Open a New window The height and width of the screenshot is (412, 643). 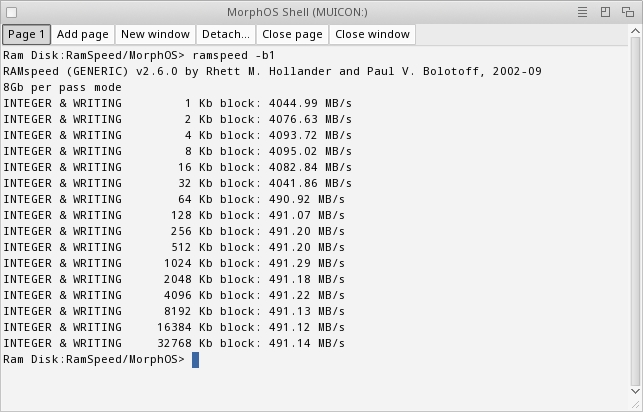(x=155, y=34)
